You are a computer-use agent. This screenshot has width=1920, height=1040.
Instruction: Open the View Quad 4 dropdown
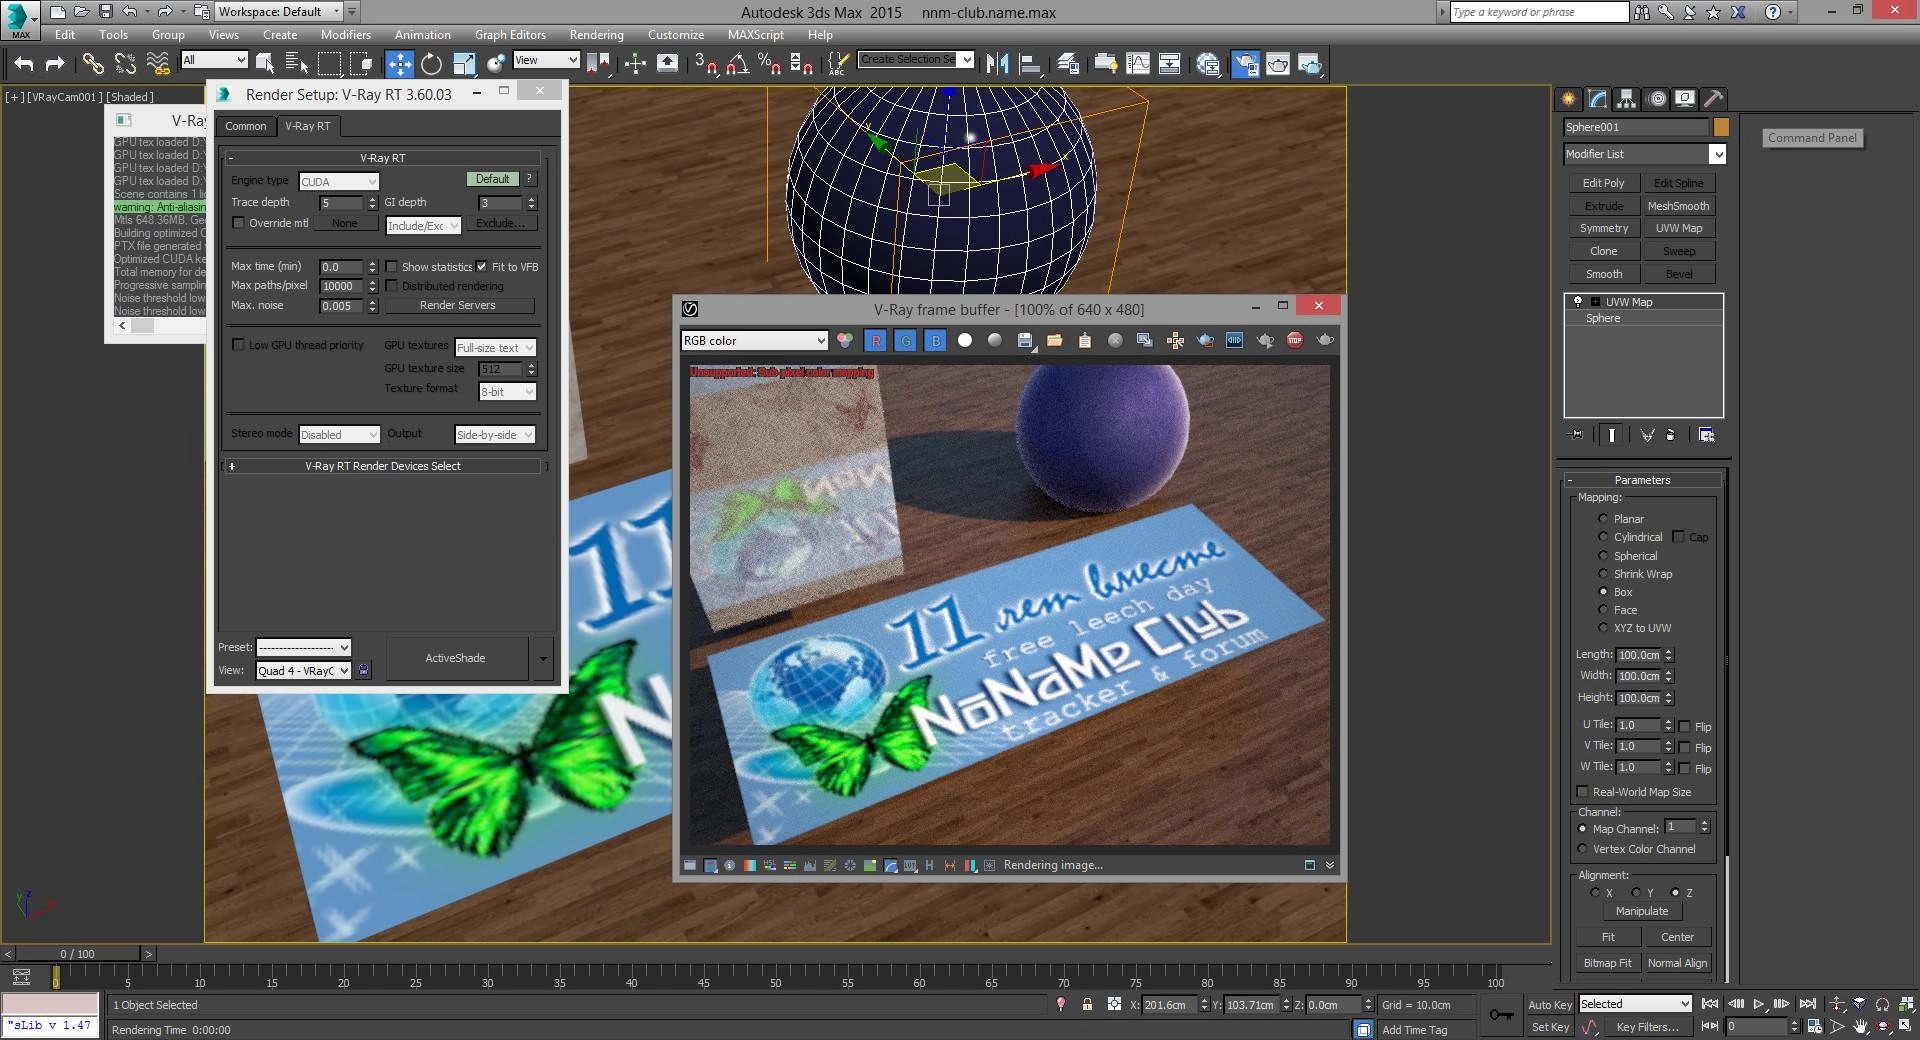coord(304,671)
